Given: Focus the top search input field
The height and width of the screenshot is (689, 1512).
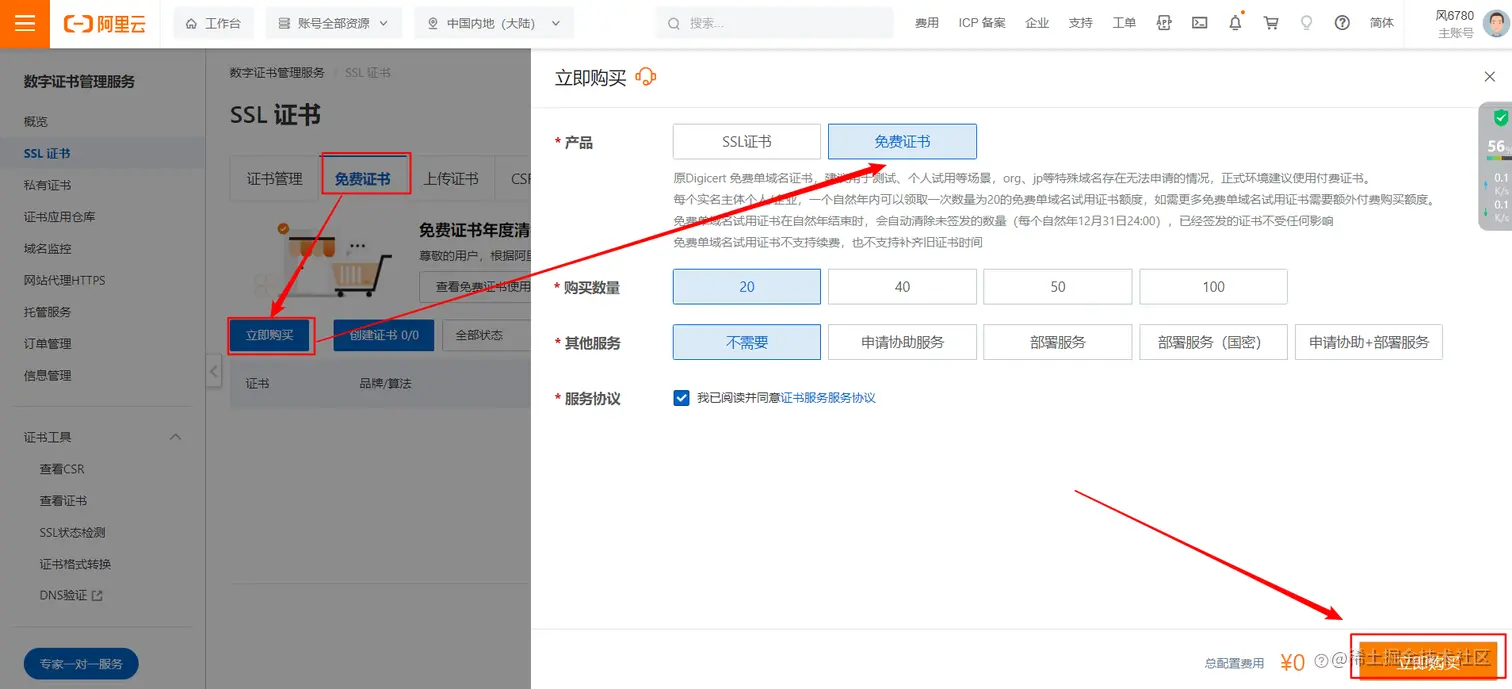Looking at the screenshot, I should pyautogui.click(x=775, y=23).
